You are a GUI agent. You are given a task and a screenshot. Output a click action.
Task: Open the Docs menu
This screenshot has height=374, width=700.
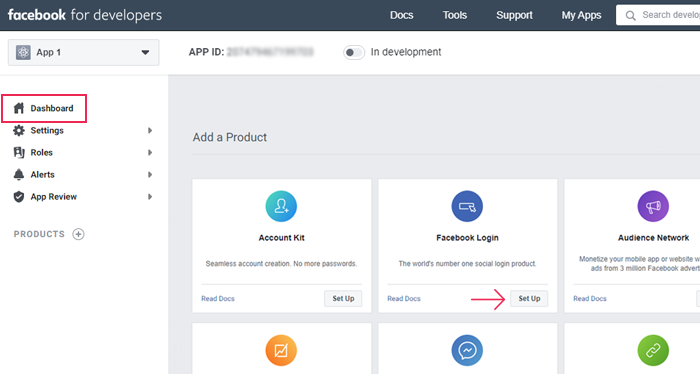click(x=401, y=15)
